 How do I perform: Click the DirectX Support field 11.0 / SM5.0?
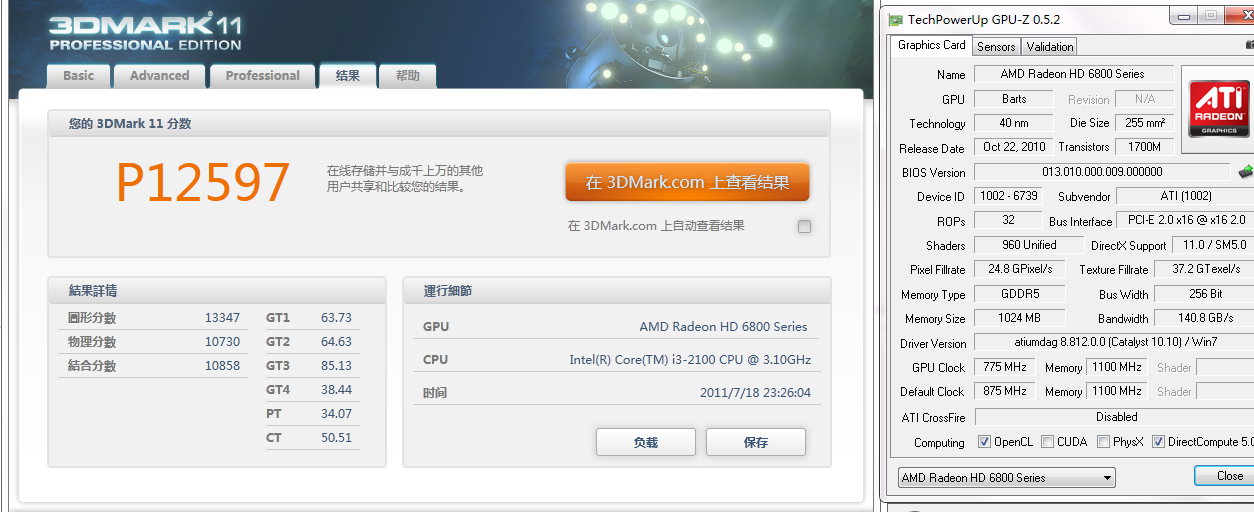[1214, 245]
